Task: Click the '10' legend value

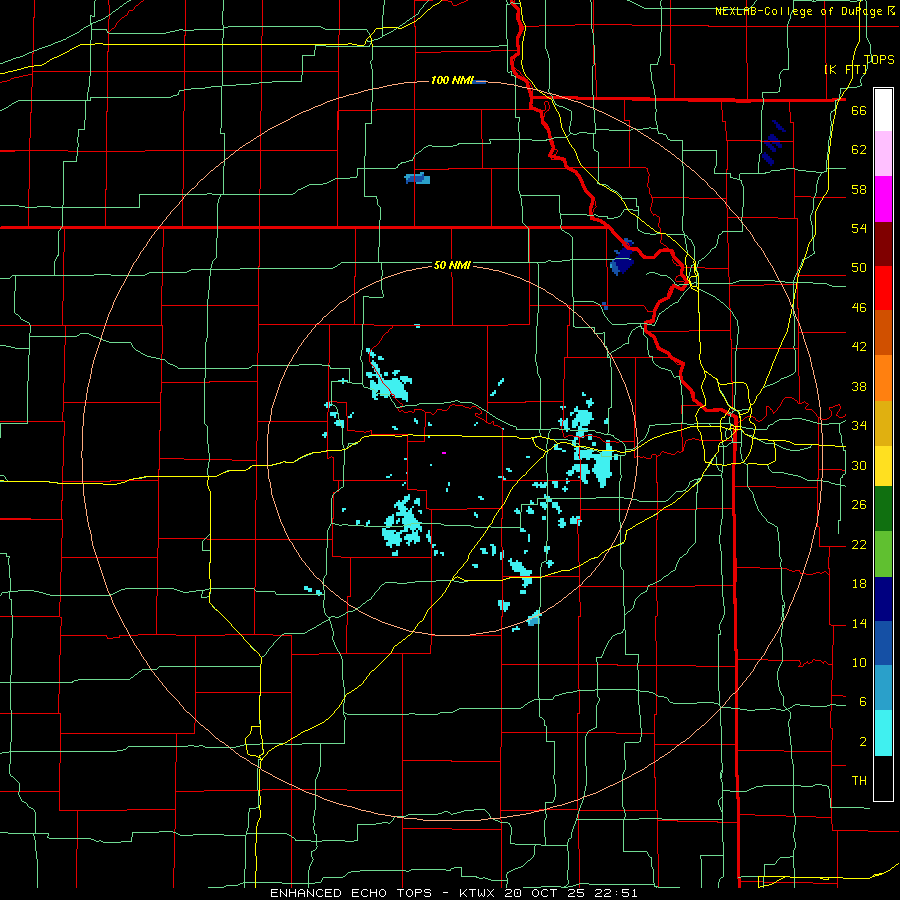Action: coord(859,663)
